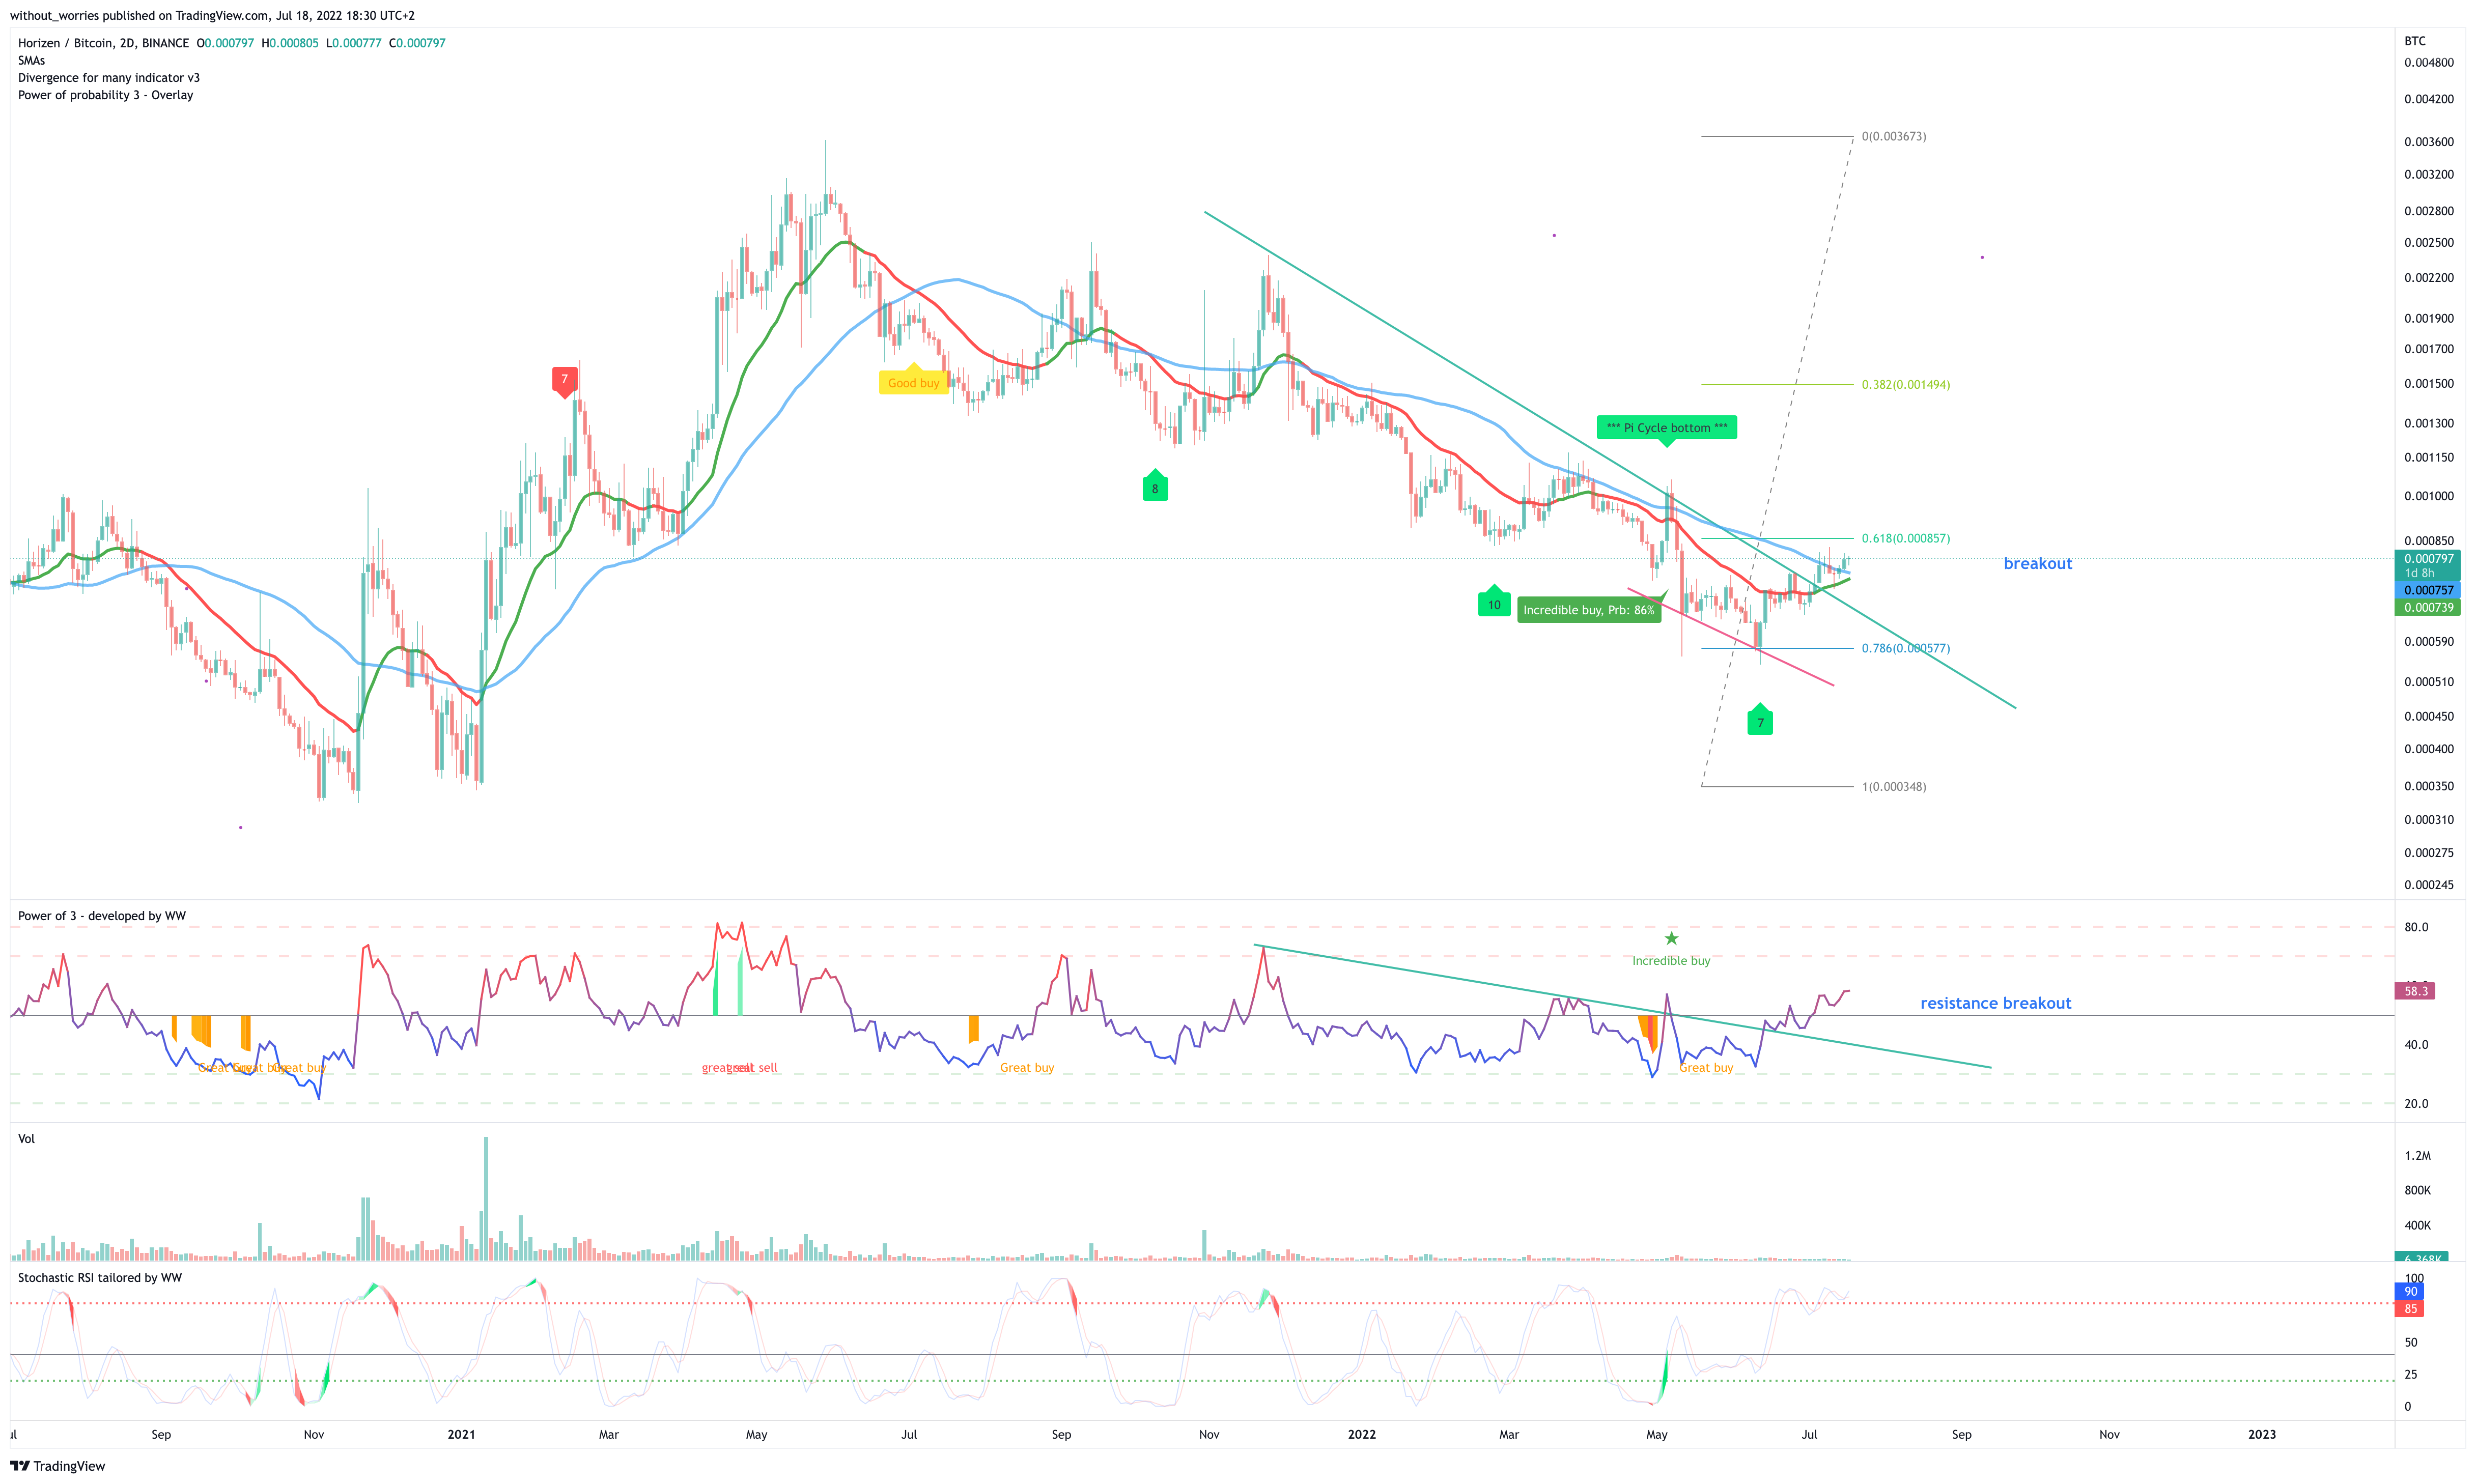This screenshot has height=1484, width=2476.
Task: Click the 2023 label on time axis
Action: click(2261, 1434)
